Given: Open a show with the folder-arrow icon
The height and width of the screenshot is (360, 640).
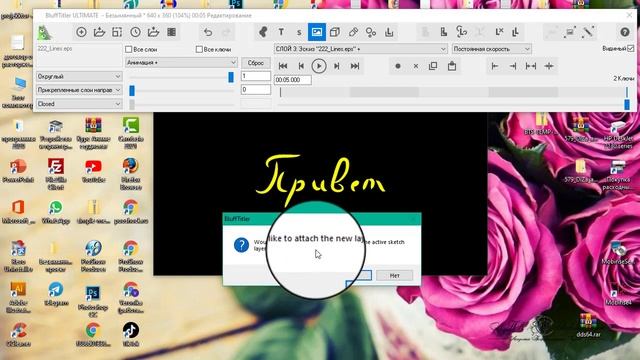Looking at the screenshot, I should click(99, 32).
